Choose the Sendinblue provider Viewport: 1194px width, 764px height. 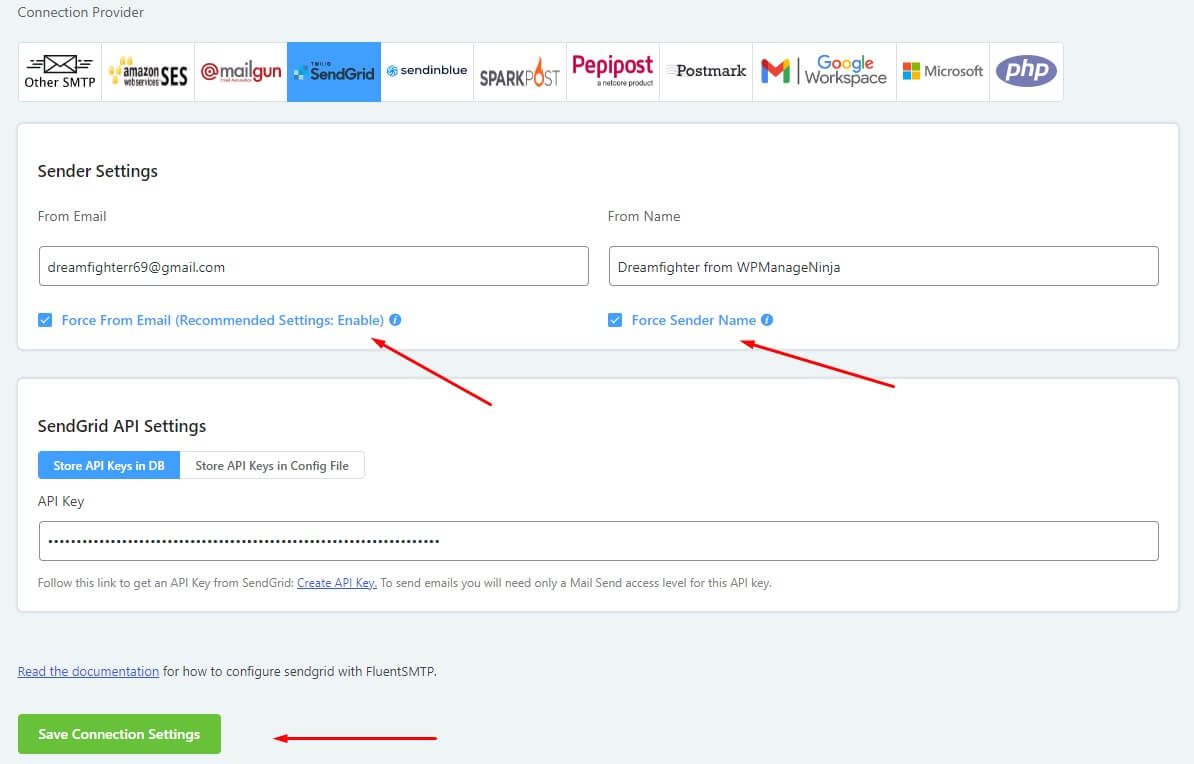pos(426,72)
